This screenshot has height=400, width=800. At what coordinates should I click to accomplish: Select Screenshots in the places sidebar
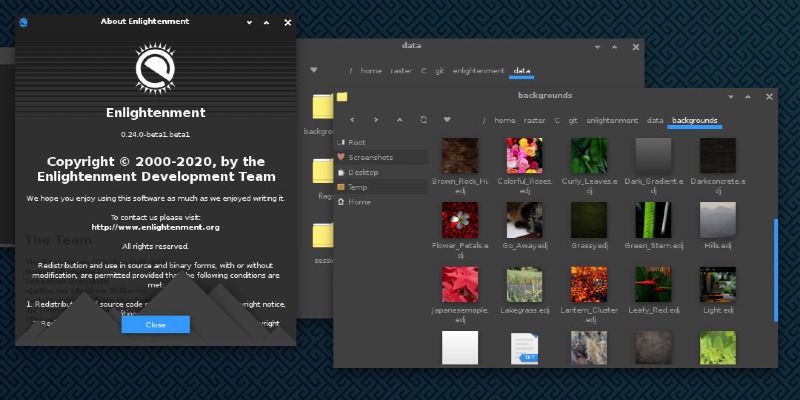[x=370, y=157]
